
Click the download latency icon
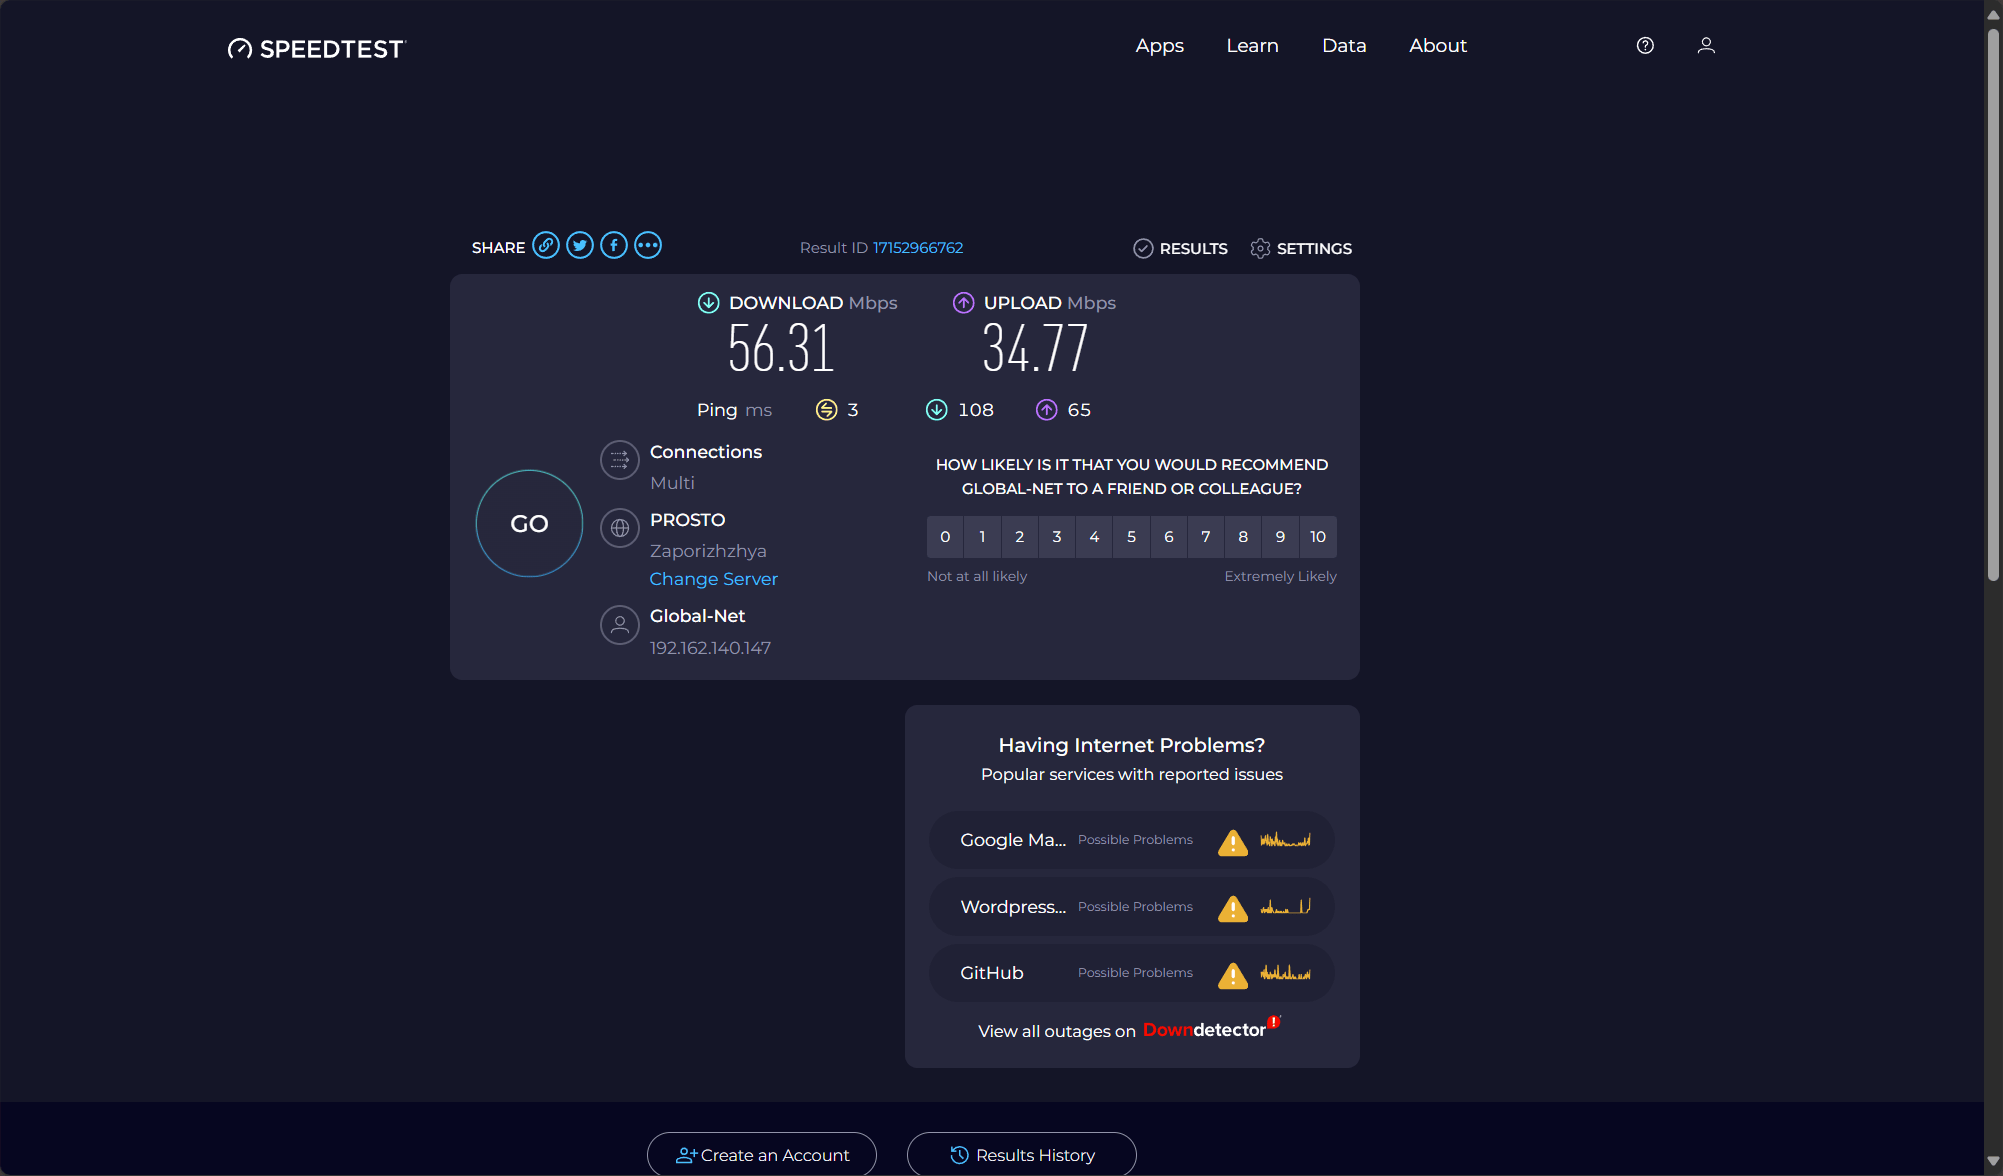[936, 410]
